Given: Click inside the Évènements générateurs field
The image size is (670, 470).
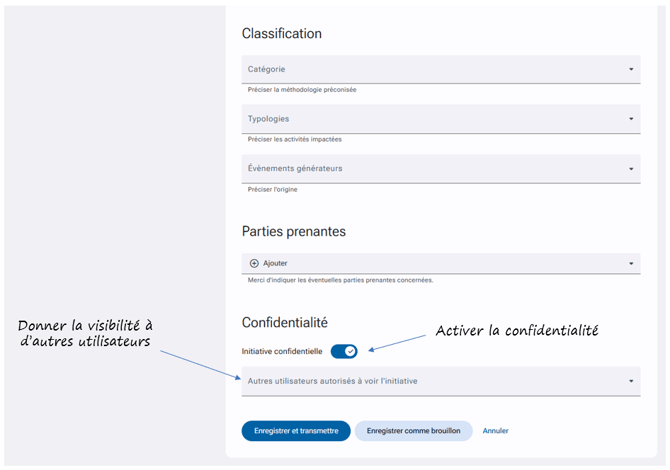Looking at the screenshot, I should pyautogui.click(x=441, y=169).
